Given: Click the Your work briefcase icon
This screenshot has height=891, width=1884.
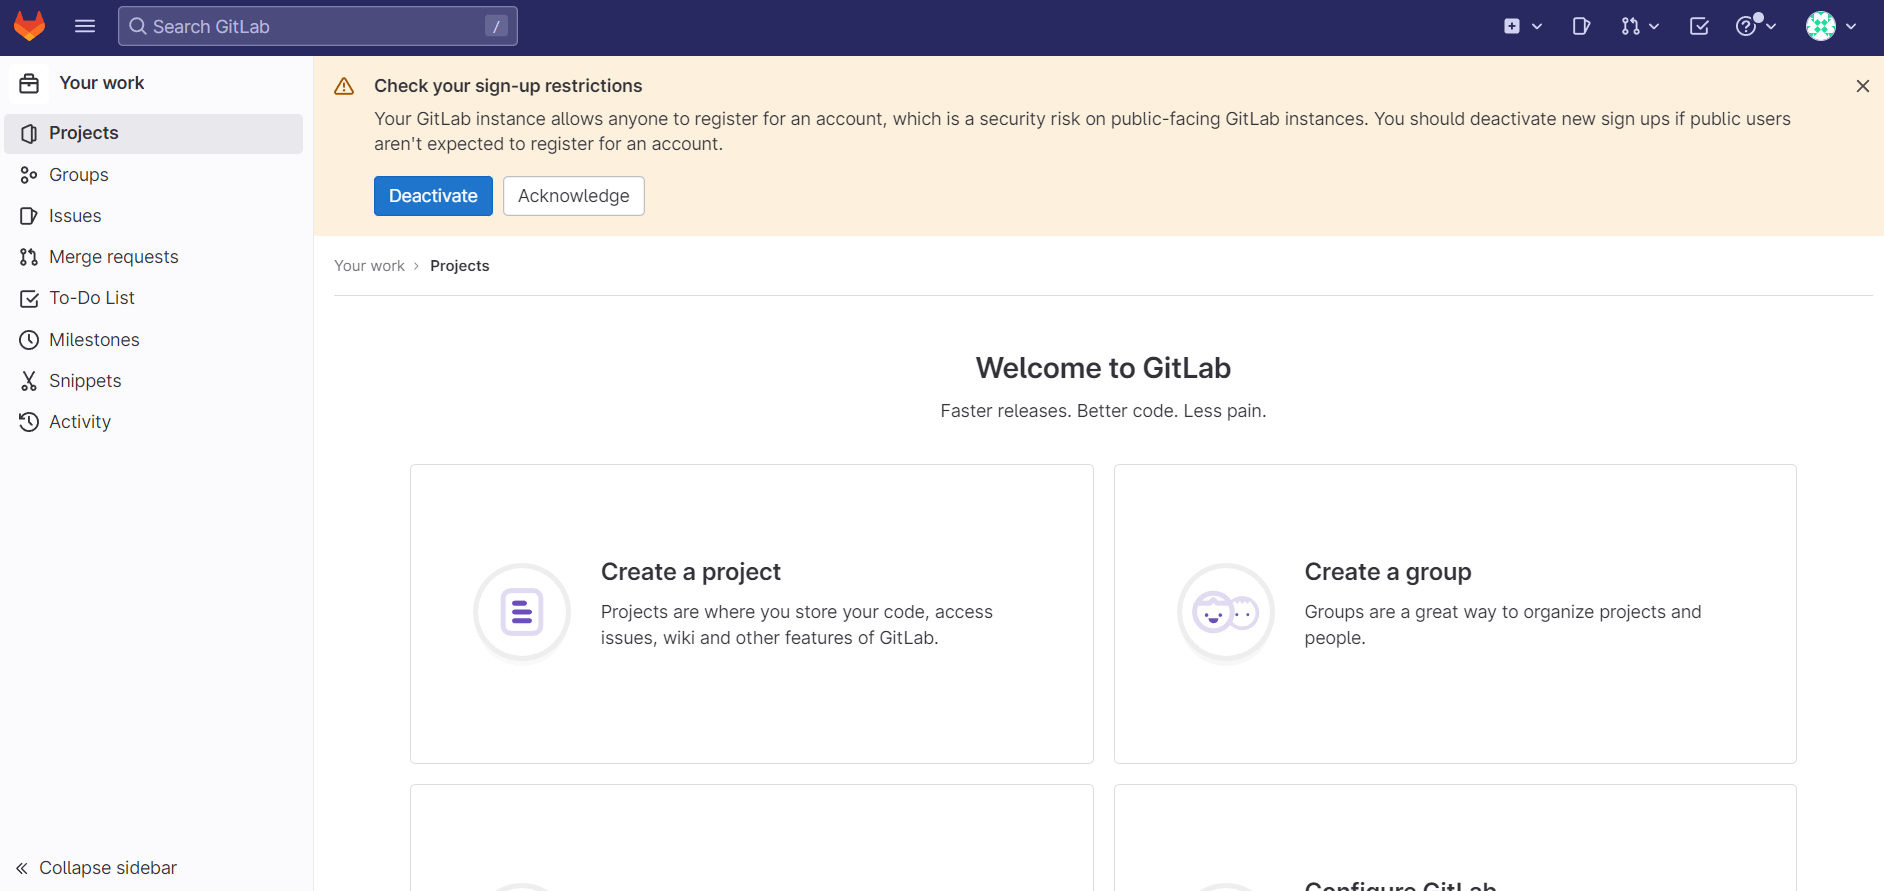Looking at the screenshot, I should point(29,83).
